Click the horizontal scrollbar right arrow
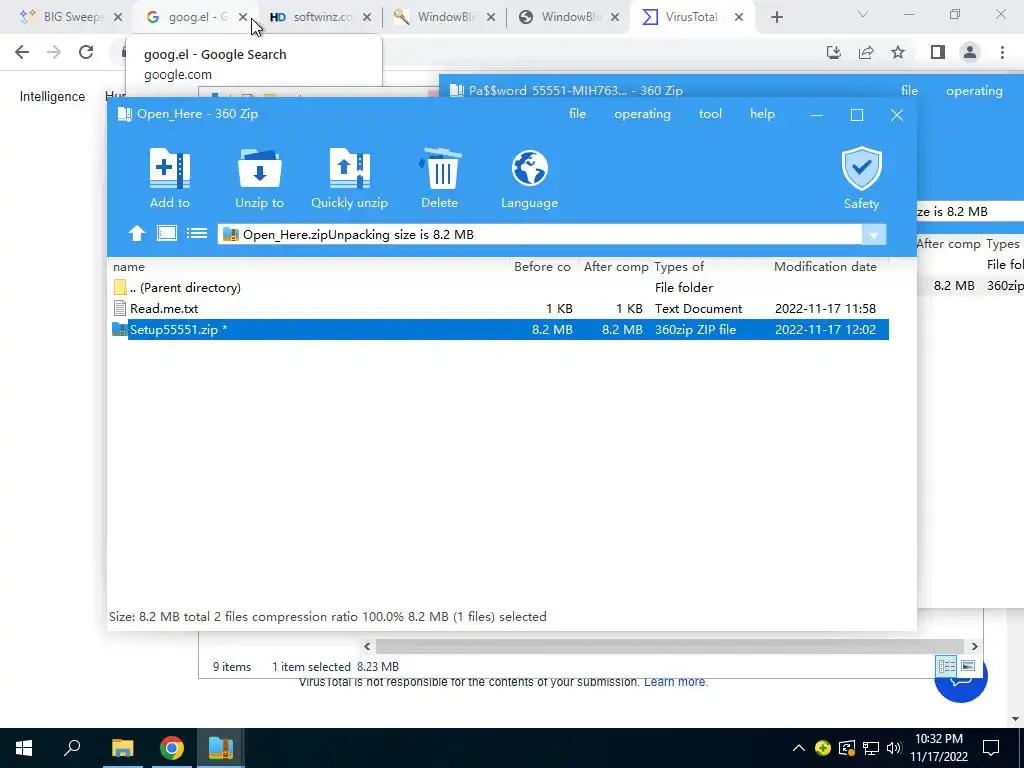Viewport: 1024px width, 768px height. [974, 647]
